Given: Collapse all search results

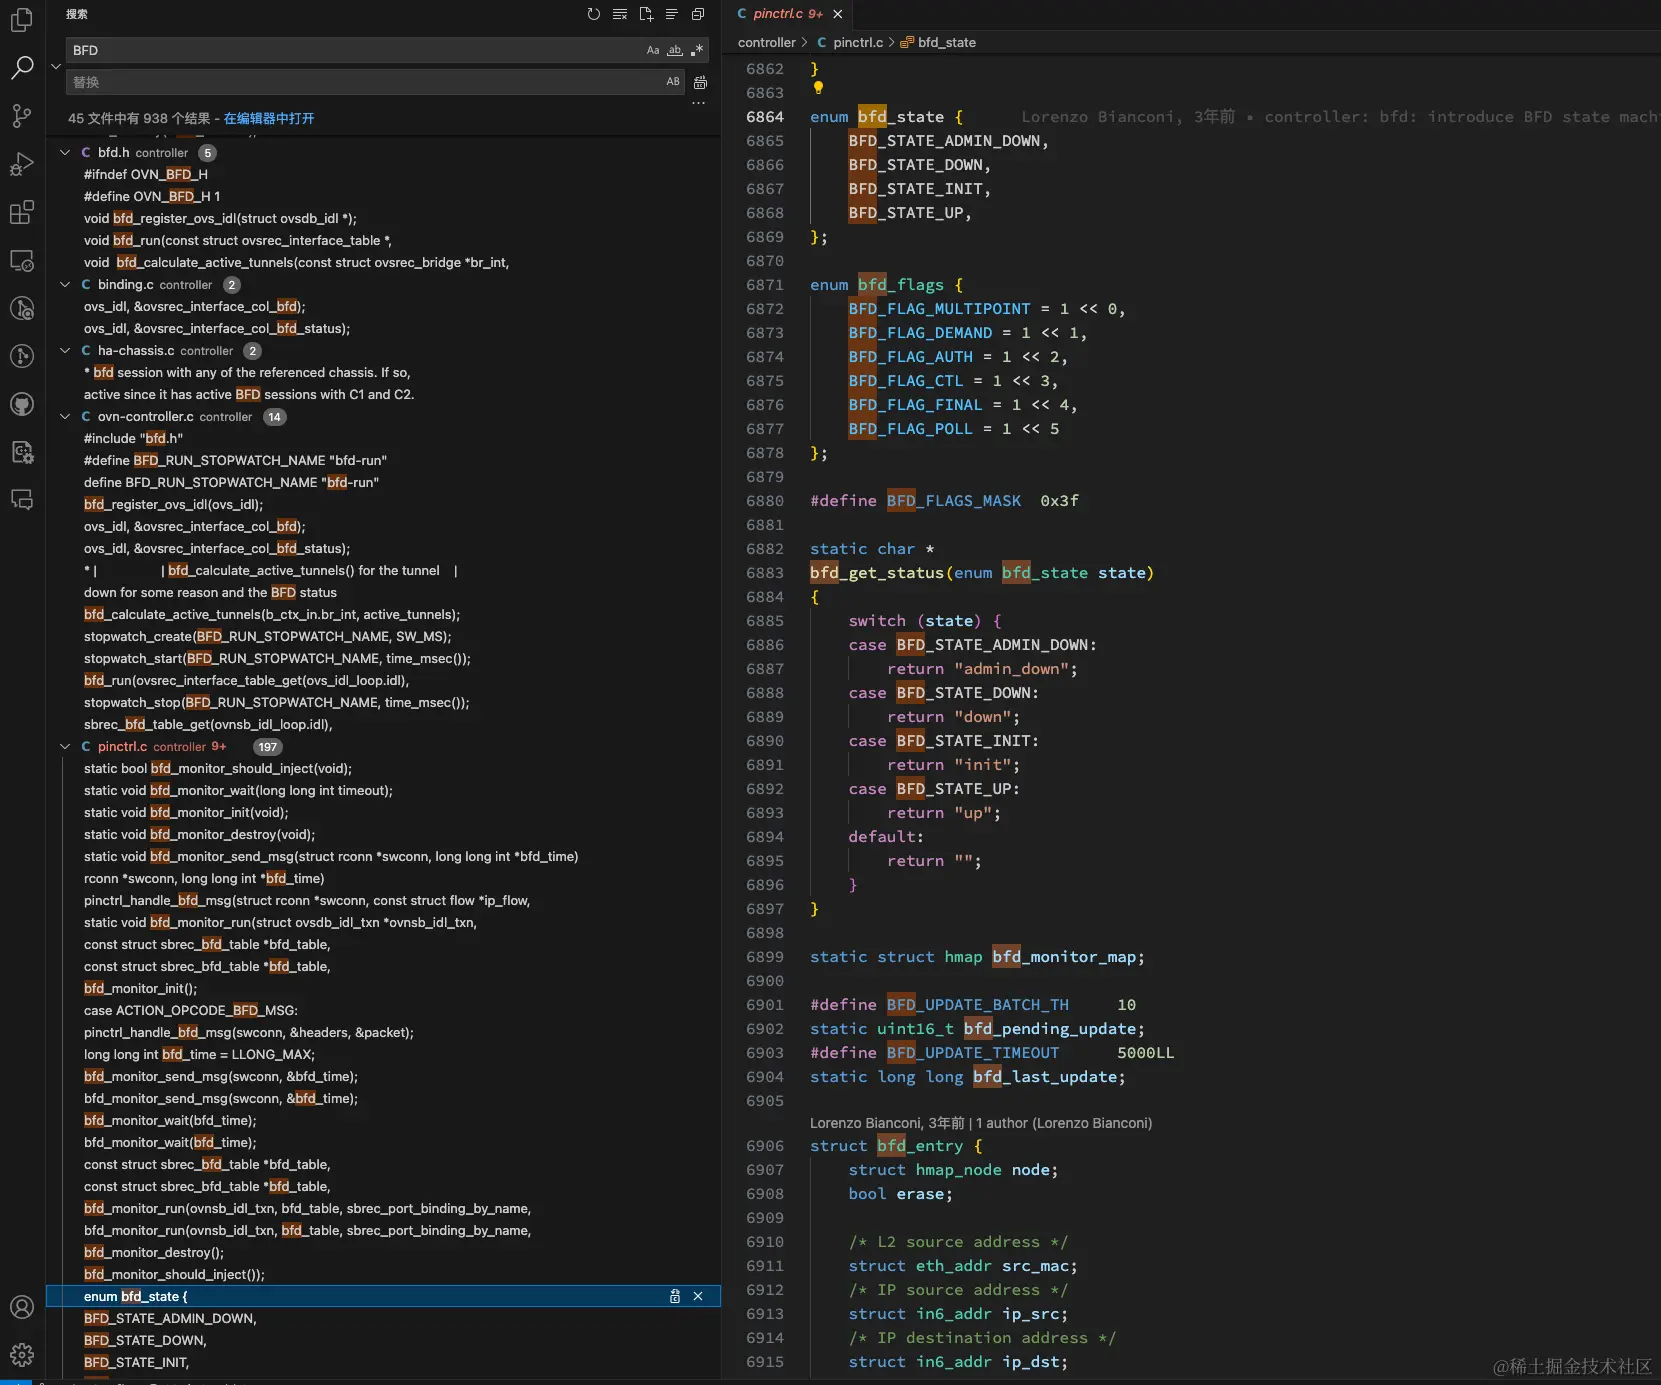Looking at the screenshot, I should (x=698, y=14).
